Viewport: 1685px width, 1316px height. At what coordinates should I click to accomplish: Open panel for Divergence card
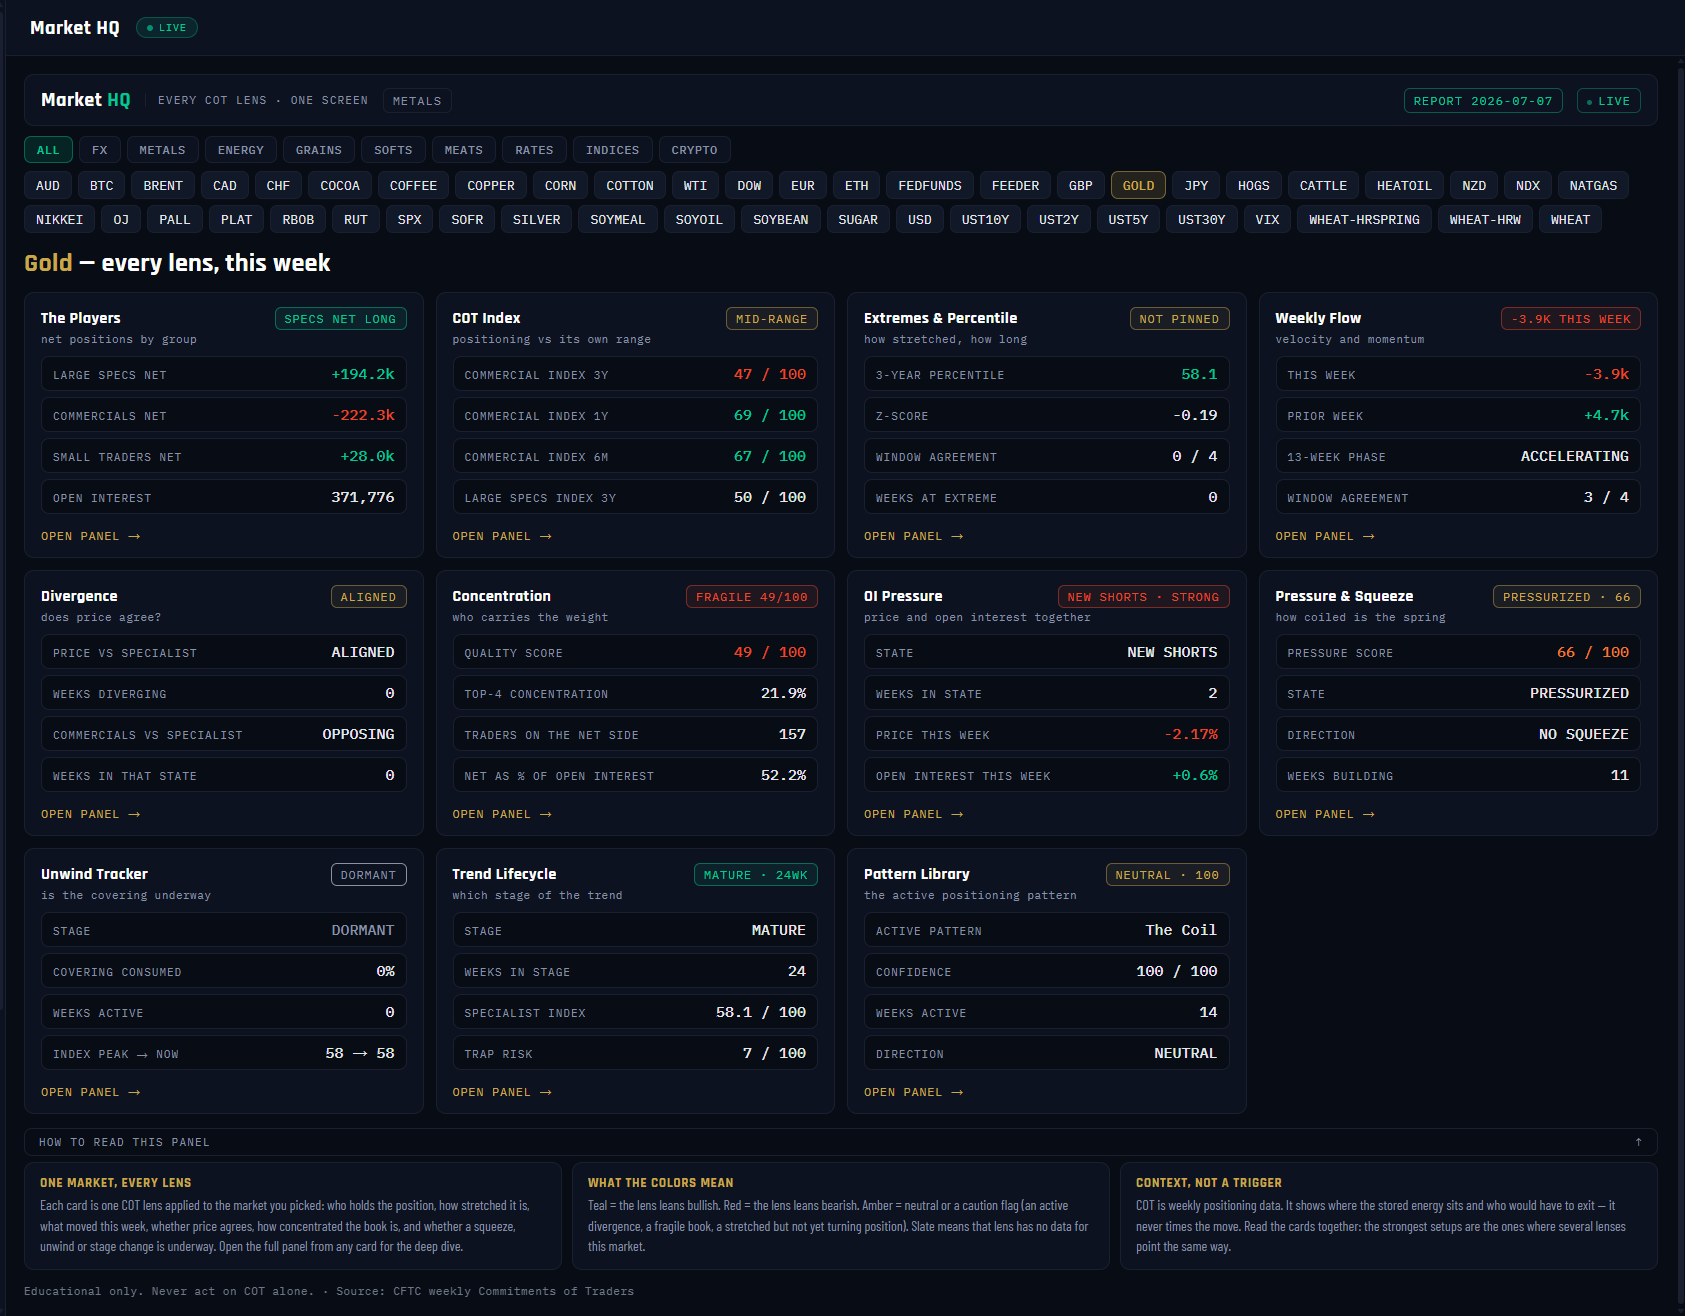[x=91, y=815]
